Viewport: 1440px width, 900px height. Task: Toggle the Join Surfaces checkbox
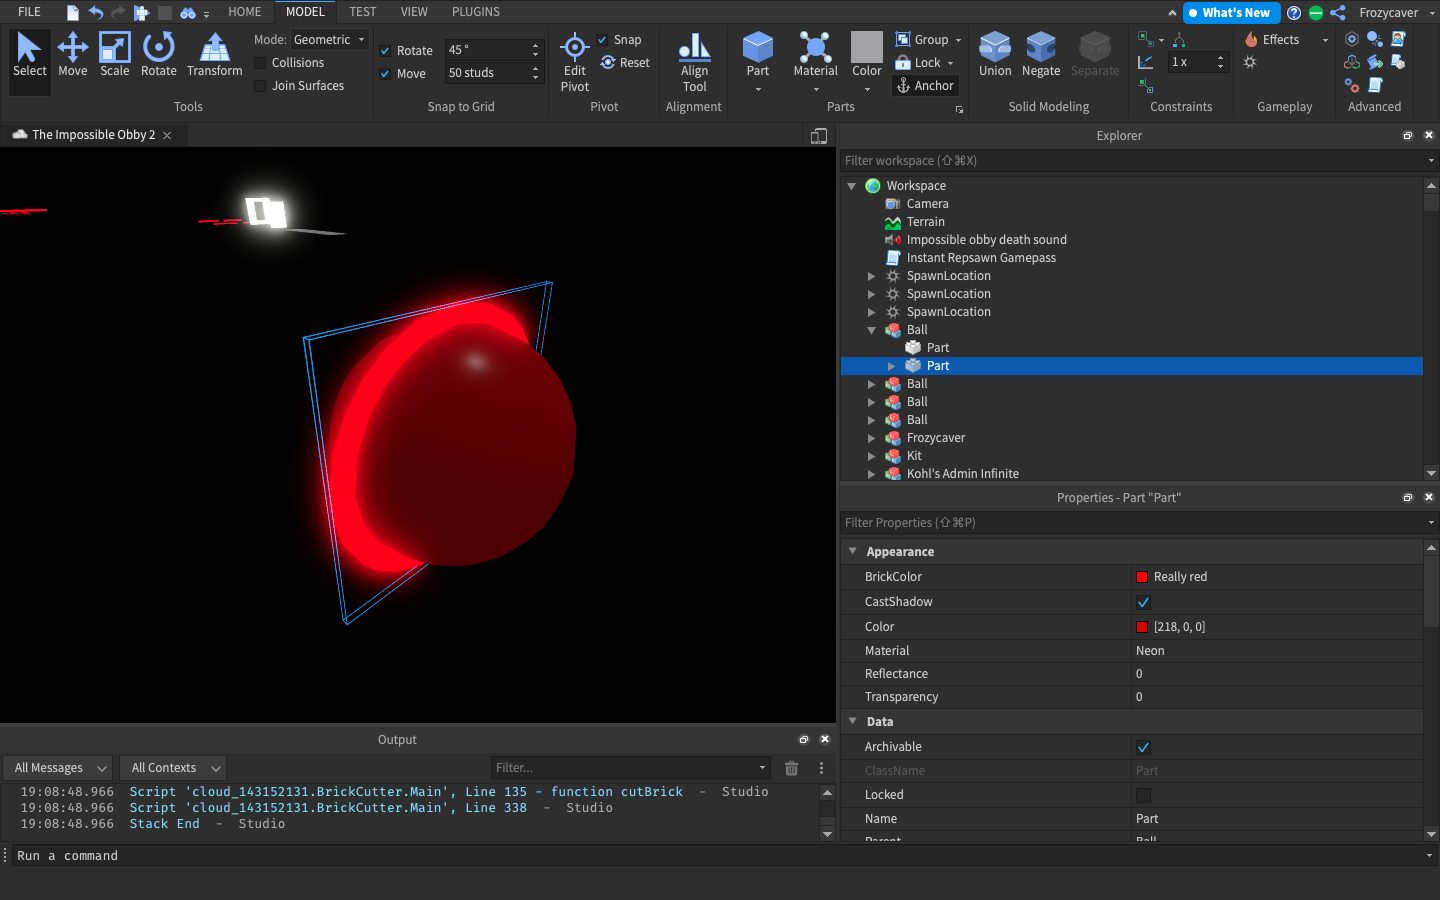pyautogui.click(x=260, y=86)
